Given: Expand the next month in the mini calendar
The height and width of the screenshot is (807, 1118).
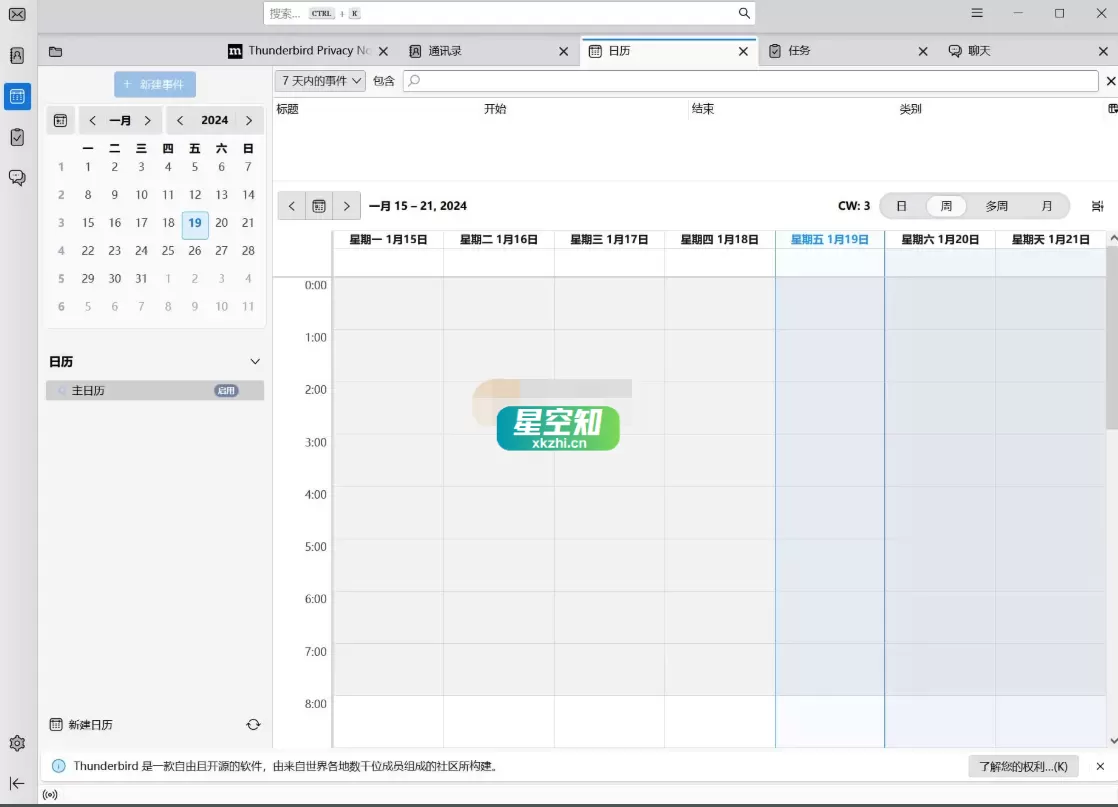Looking at the screenshot, I should (x=148, y=120).
